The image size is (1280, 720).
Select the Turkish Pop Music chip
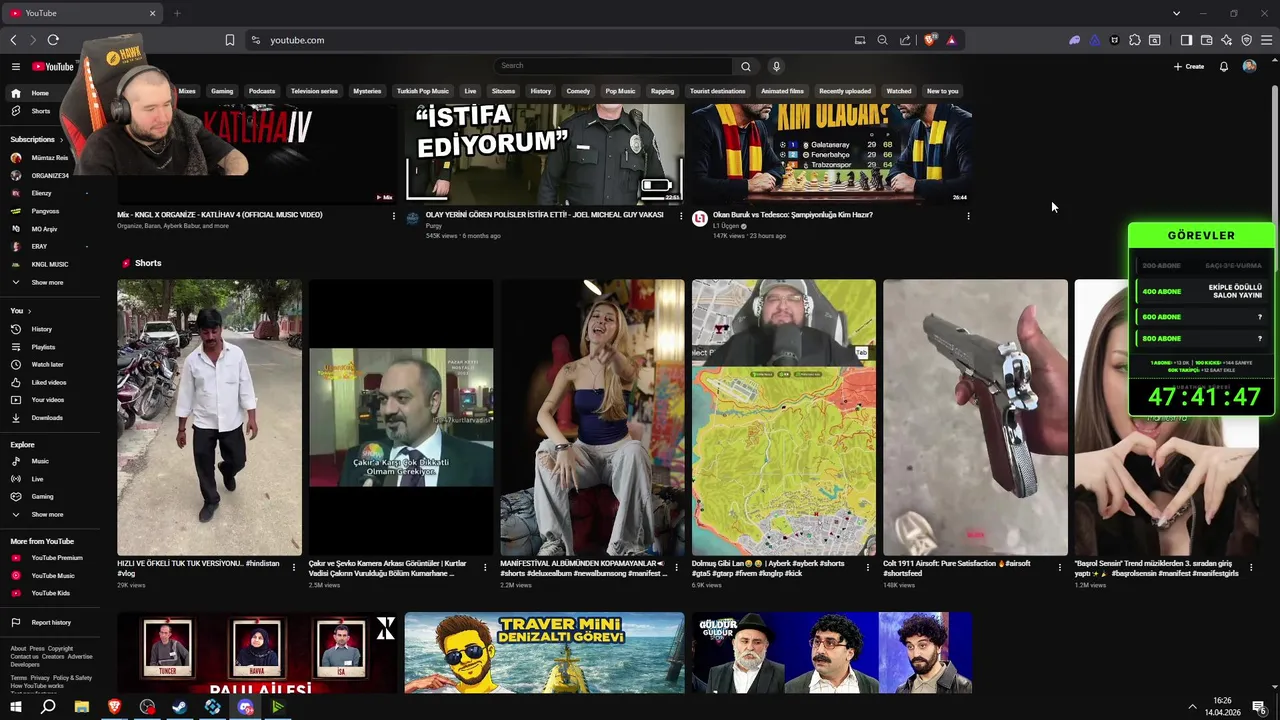(423, 91)
